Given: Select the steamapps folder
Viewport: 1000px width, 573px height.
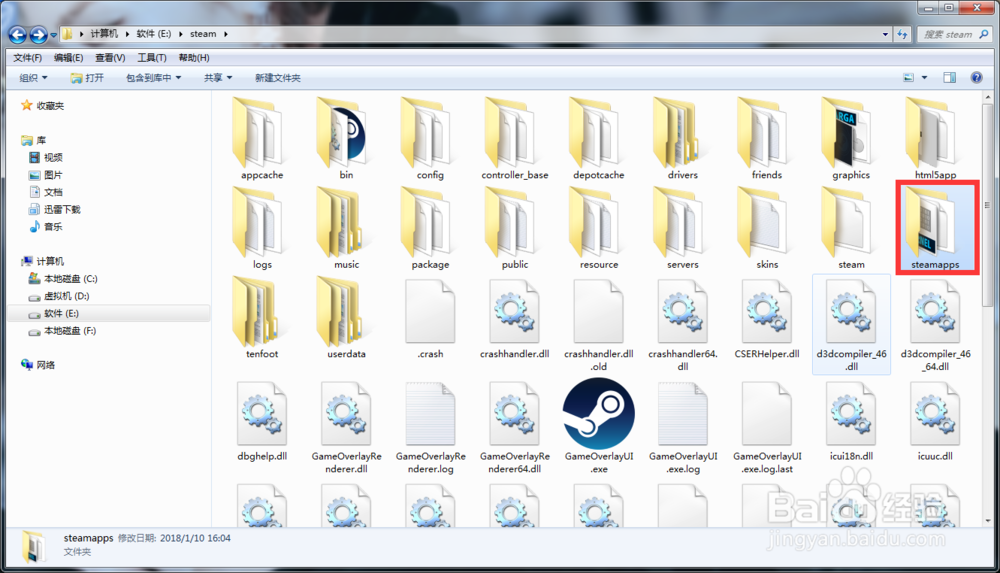Looking at the screenshot, I should 935,228.
